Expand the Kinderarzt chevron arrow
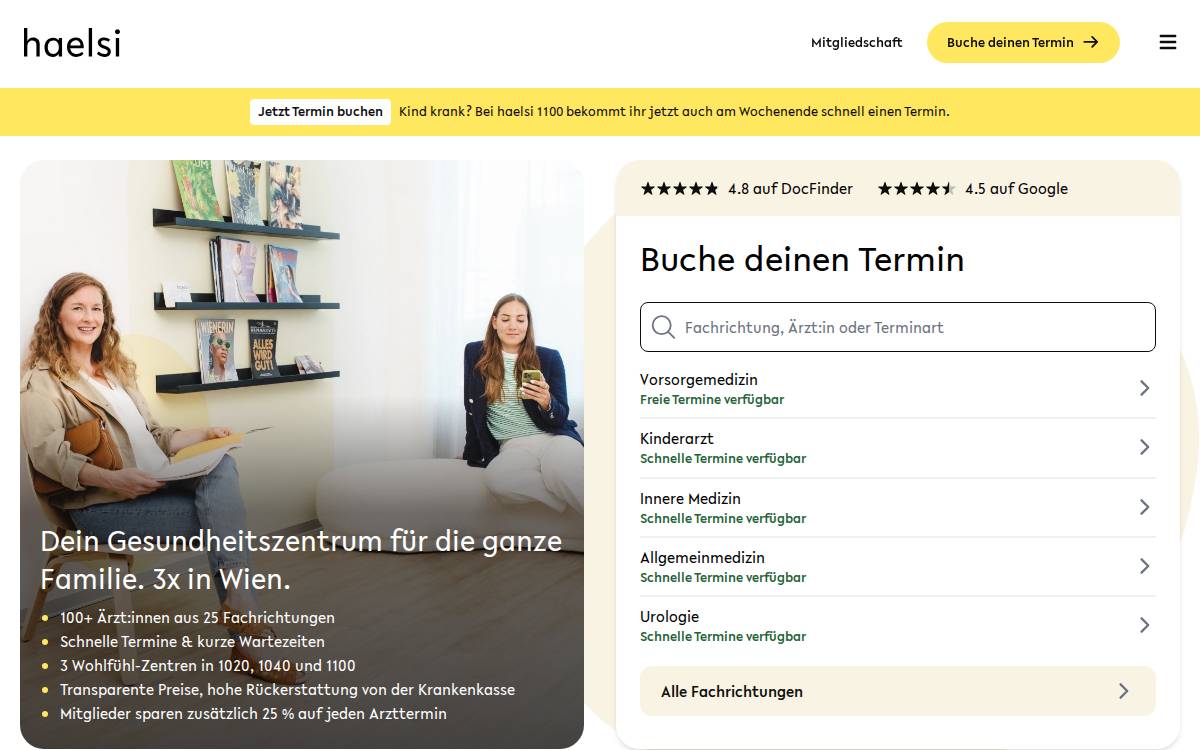1200x750 pixels. tap(1145, 447)
